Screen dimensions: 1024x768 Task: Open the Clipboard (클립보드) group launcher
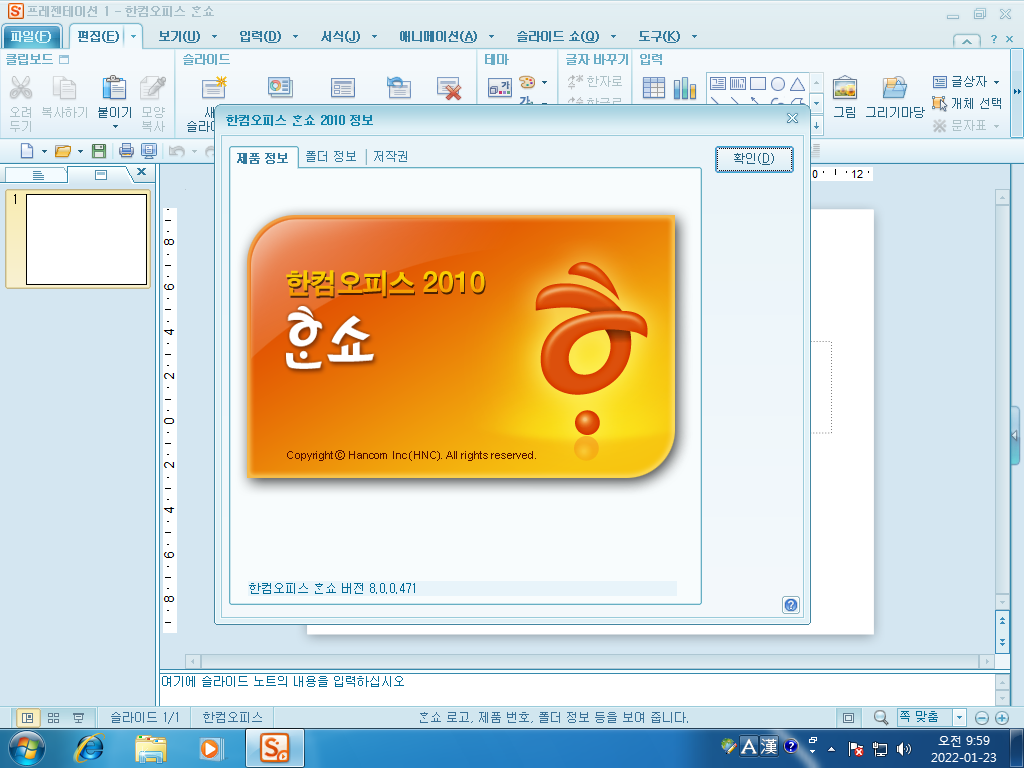[63, 59]
